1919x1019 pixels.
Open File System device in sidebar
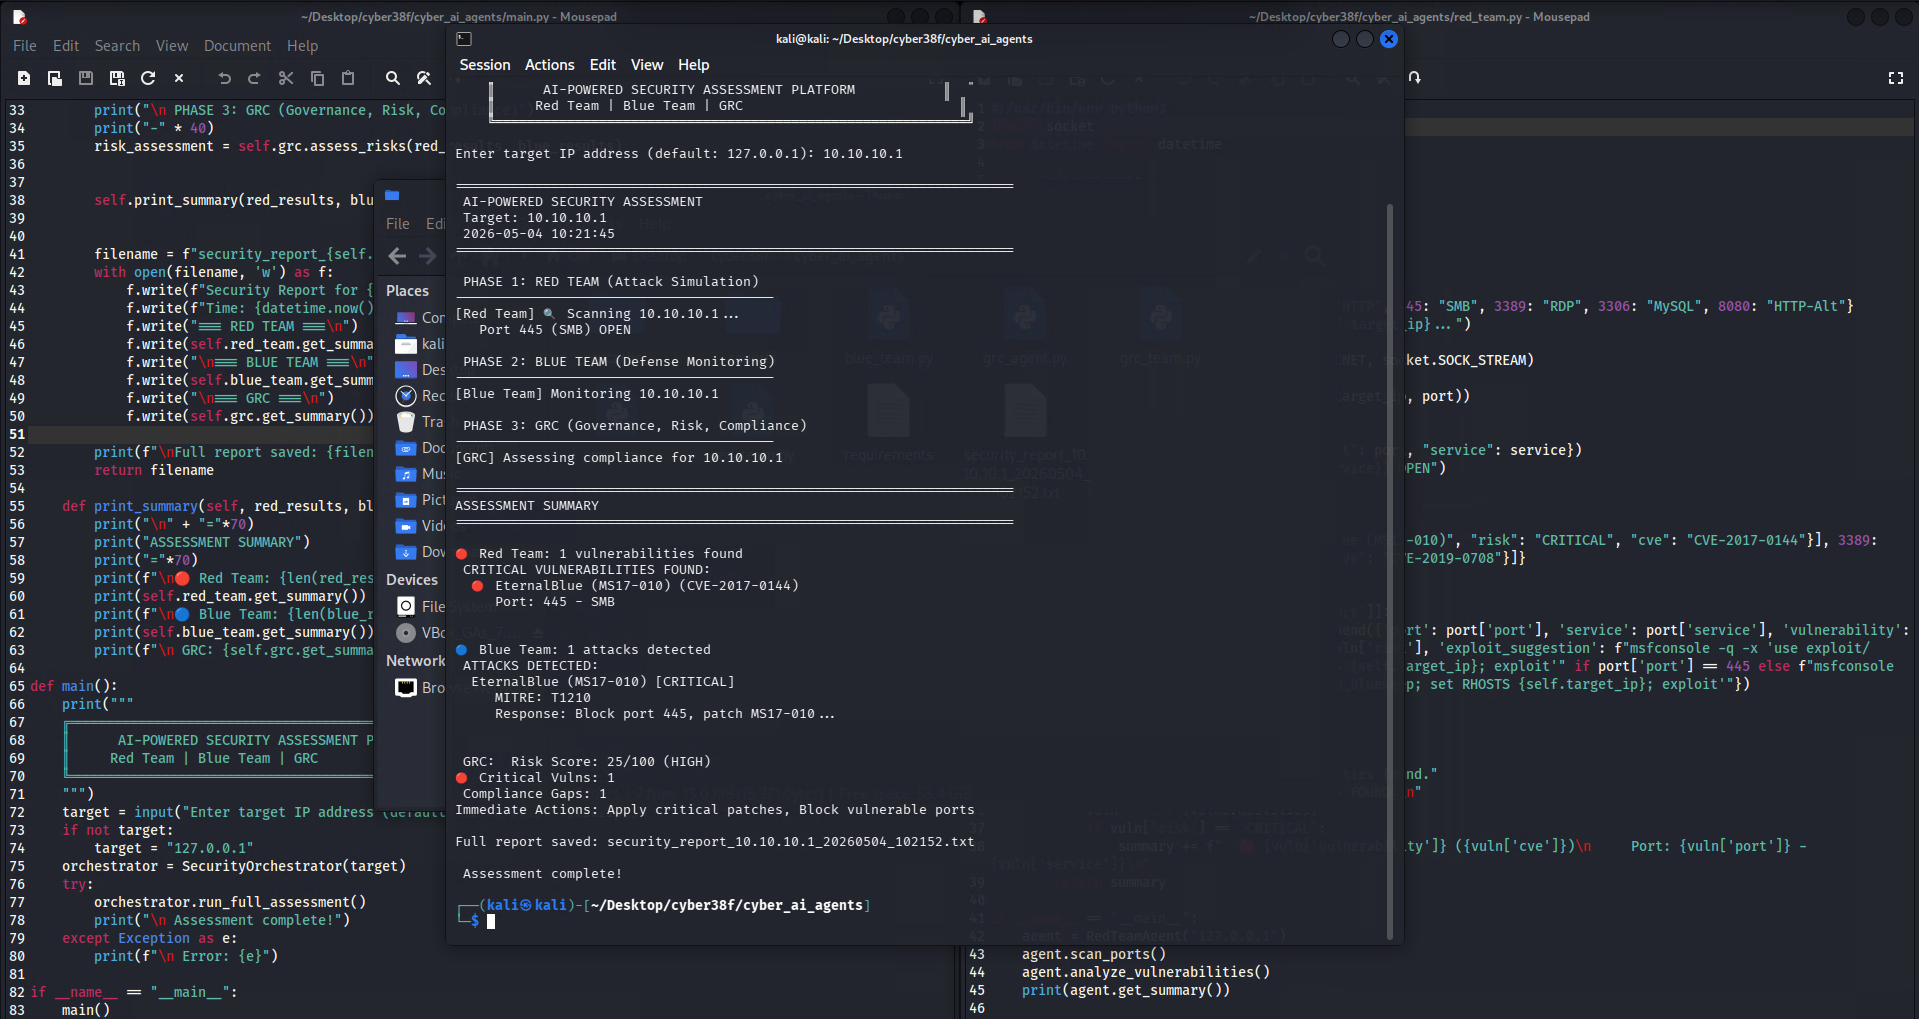point(420,606)
